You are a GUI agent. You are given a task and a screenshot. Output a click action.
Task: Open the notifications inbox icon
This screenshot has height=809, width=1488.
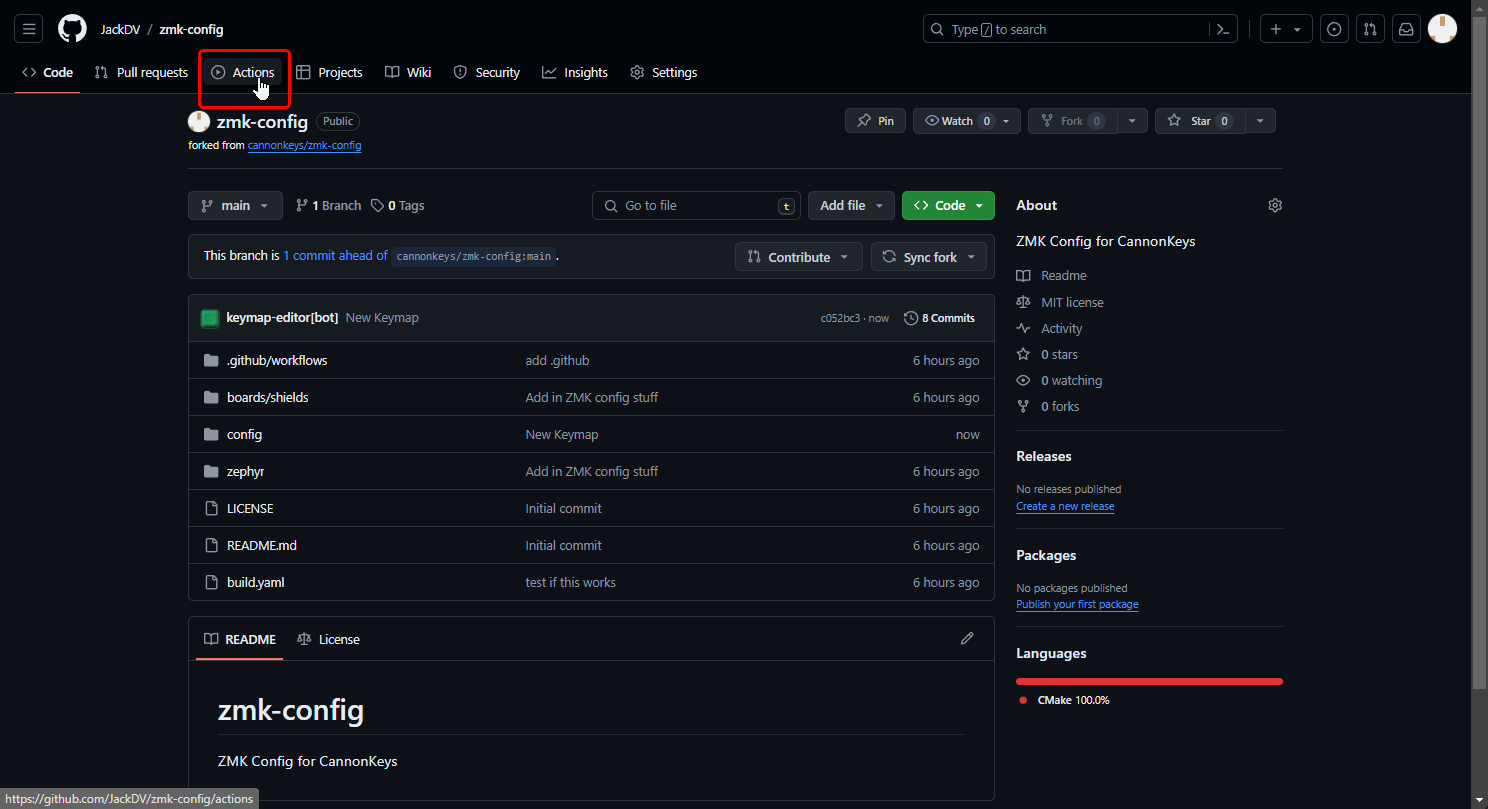[x=1406, y=29]
